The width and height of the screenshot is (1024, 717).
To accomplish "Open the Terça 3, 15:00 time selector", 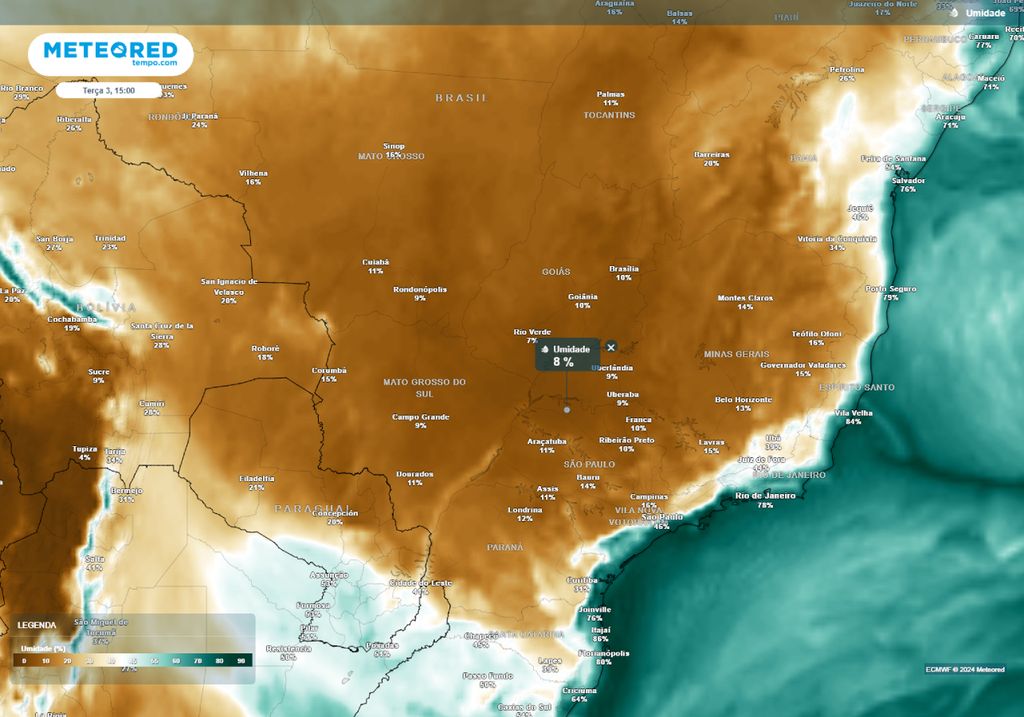I will pos(110,89).
